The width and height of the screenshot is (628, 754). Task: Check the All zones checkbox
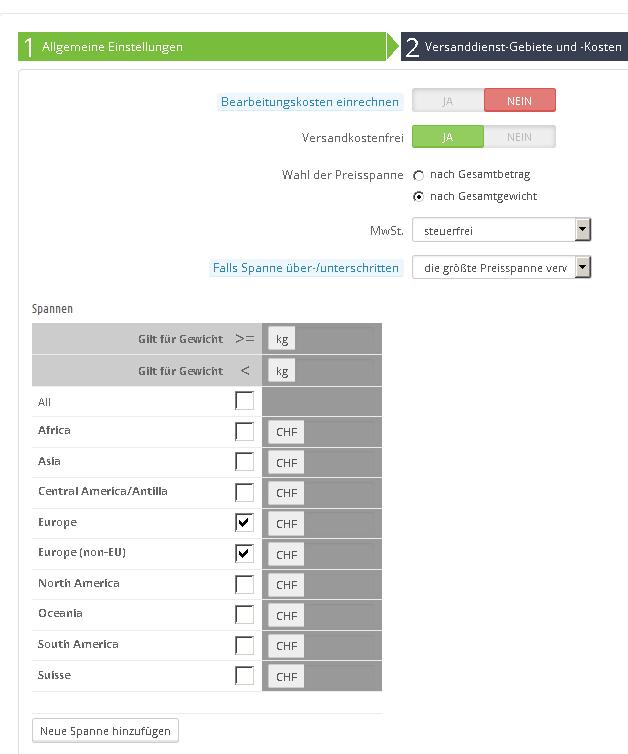(244, 401)
